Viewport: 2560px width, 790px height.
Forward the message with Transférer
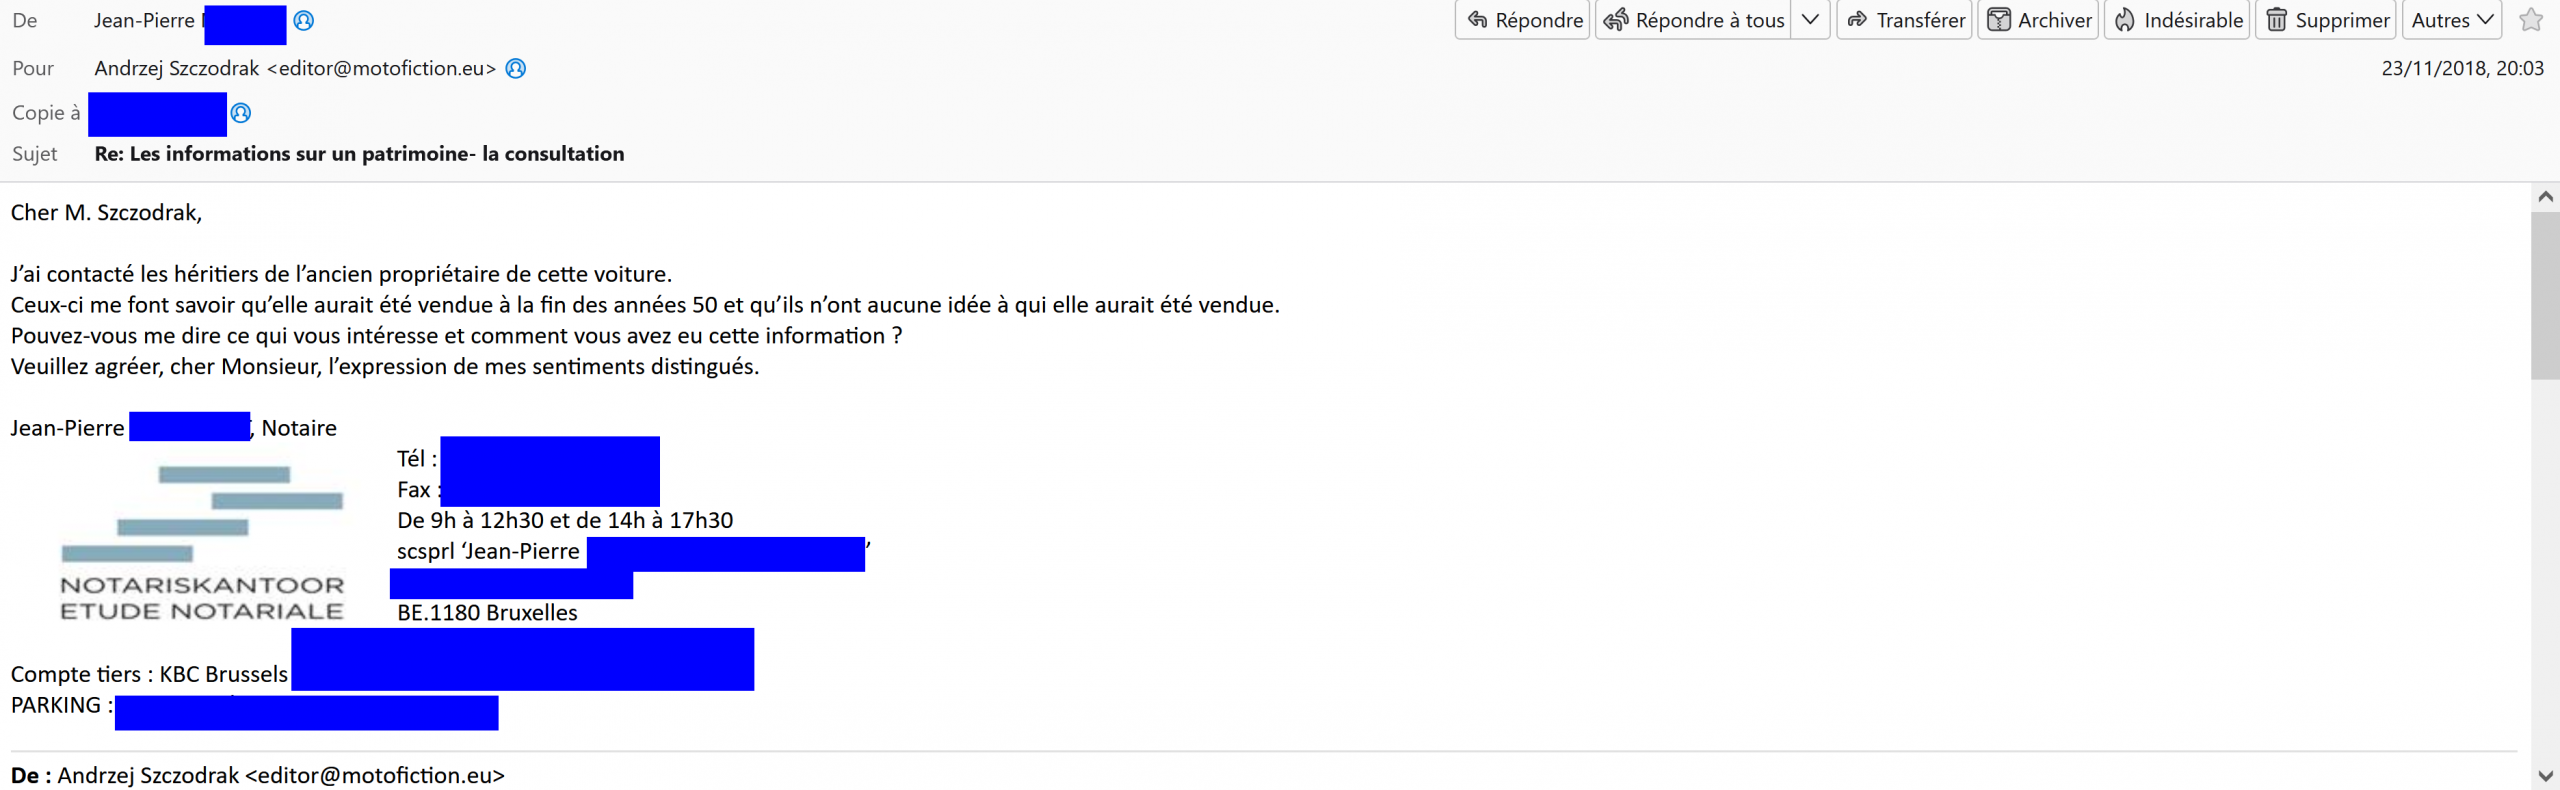pyautogui.click(x=1905, y=20)
